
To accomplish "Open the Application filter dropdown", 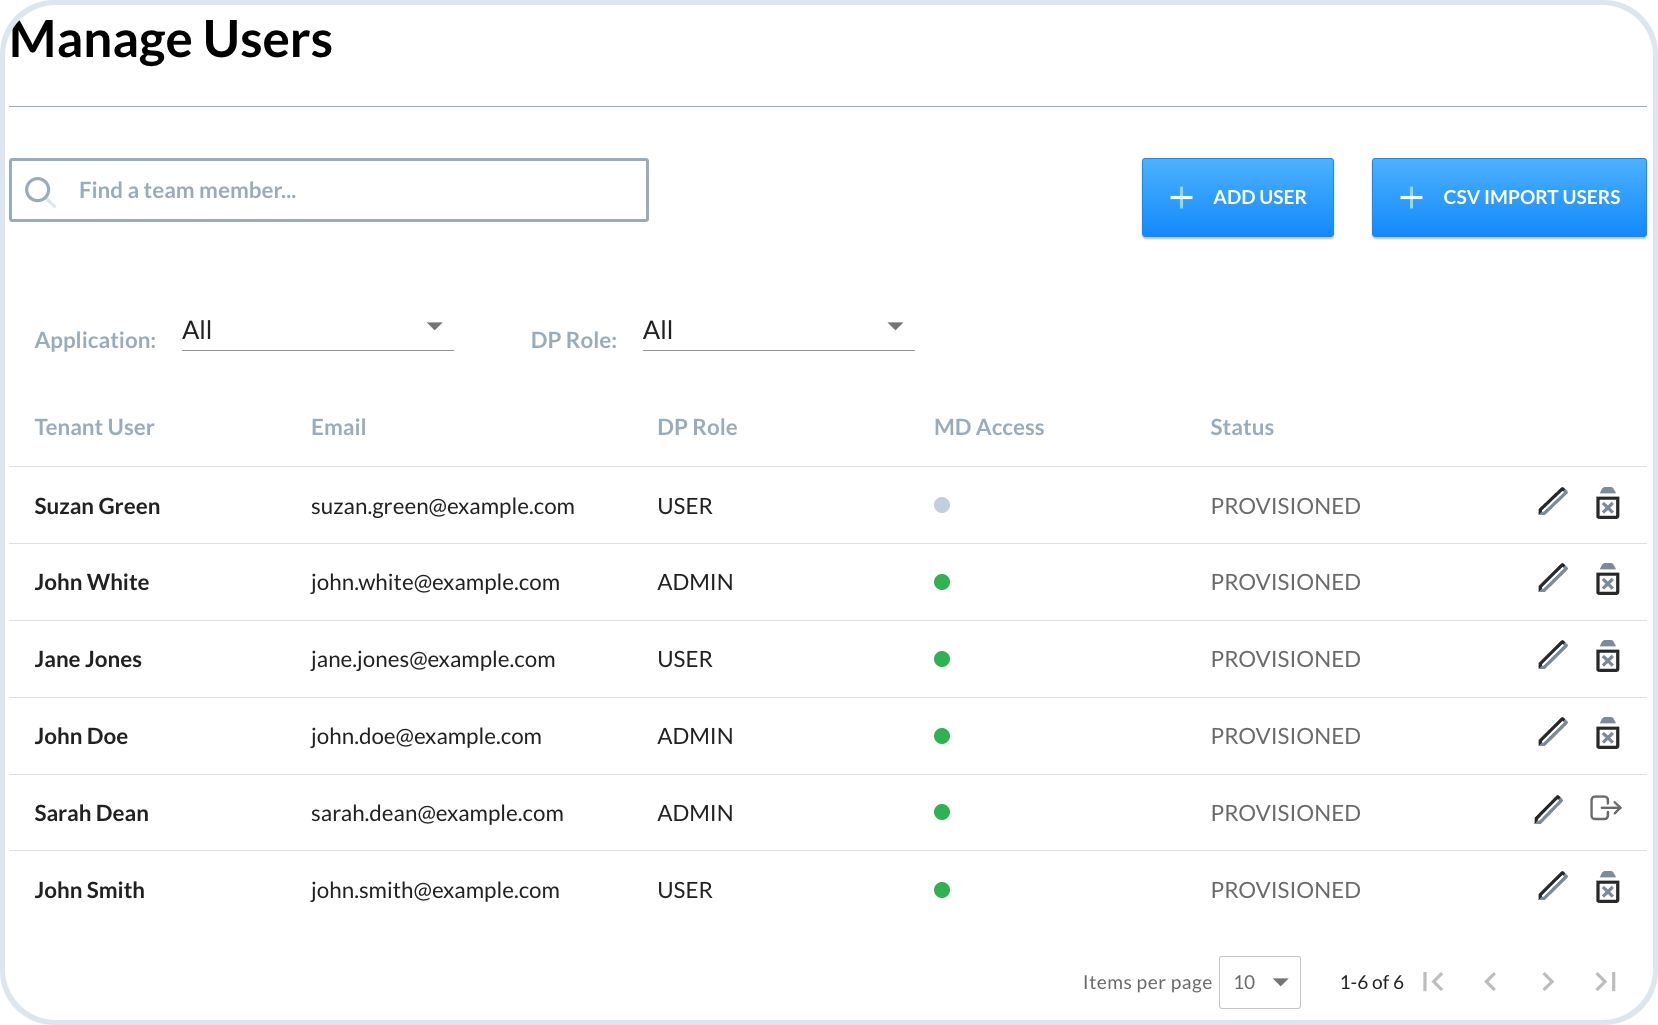I will point(317,331).
